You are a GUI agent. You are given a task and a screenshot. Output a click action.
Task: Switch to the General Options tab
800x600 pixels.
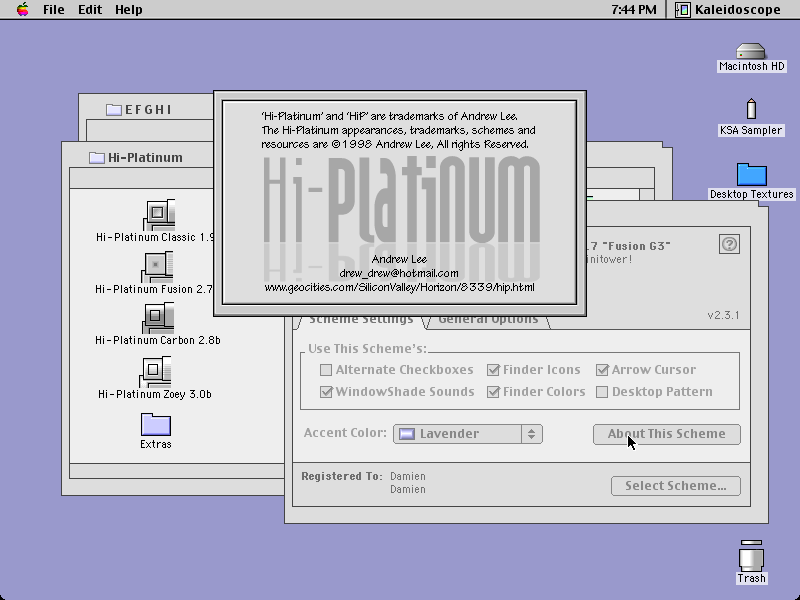click(488, 319)
